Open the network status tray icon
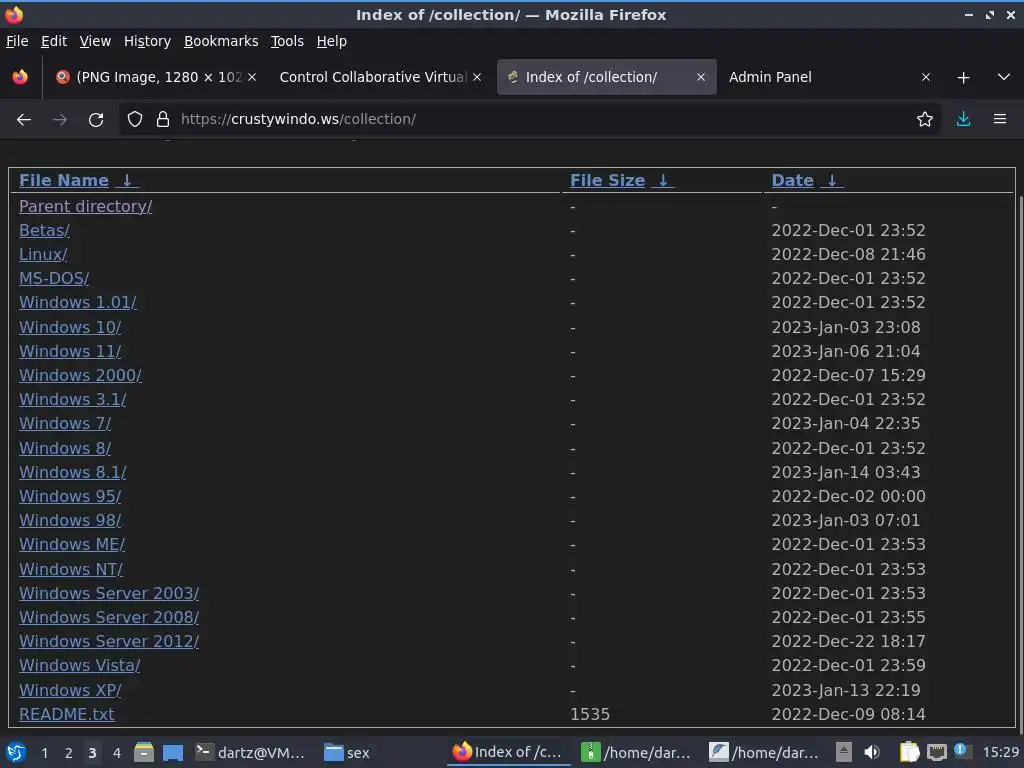The width and height of the screenshot is (1024, 768). pos(936,752)
